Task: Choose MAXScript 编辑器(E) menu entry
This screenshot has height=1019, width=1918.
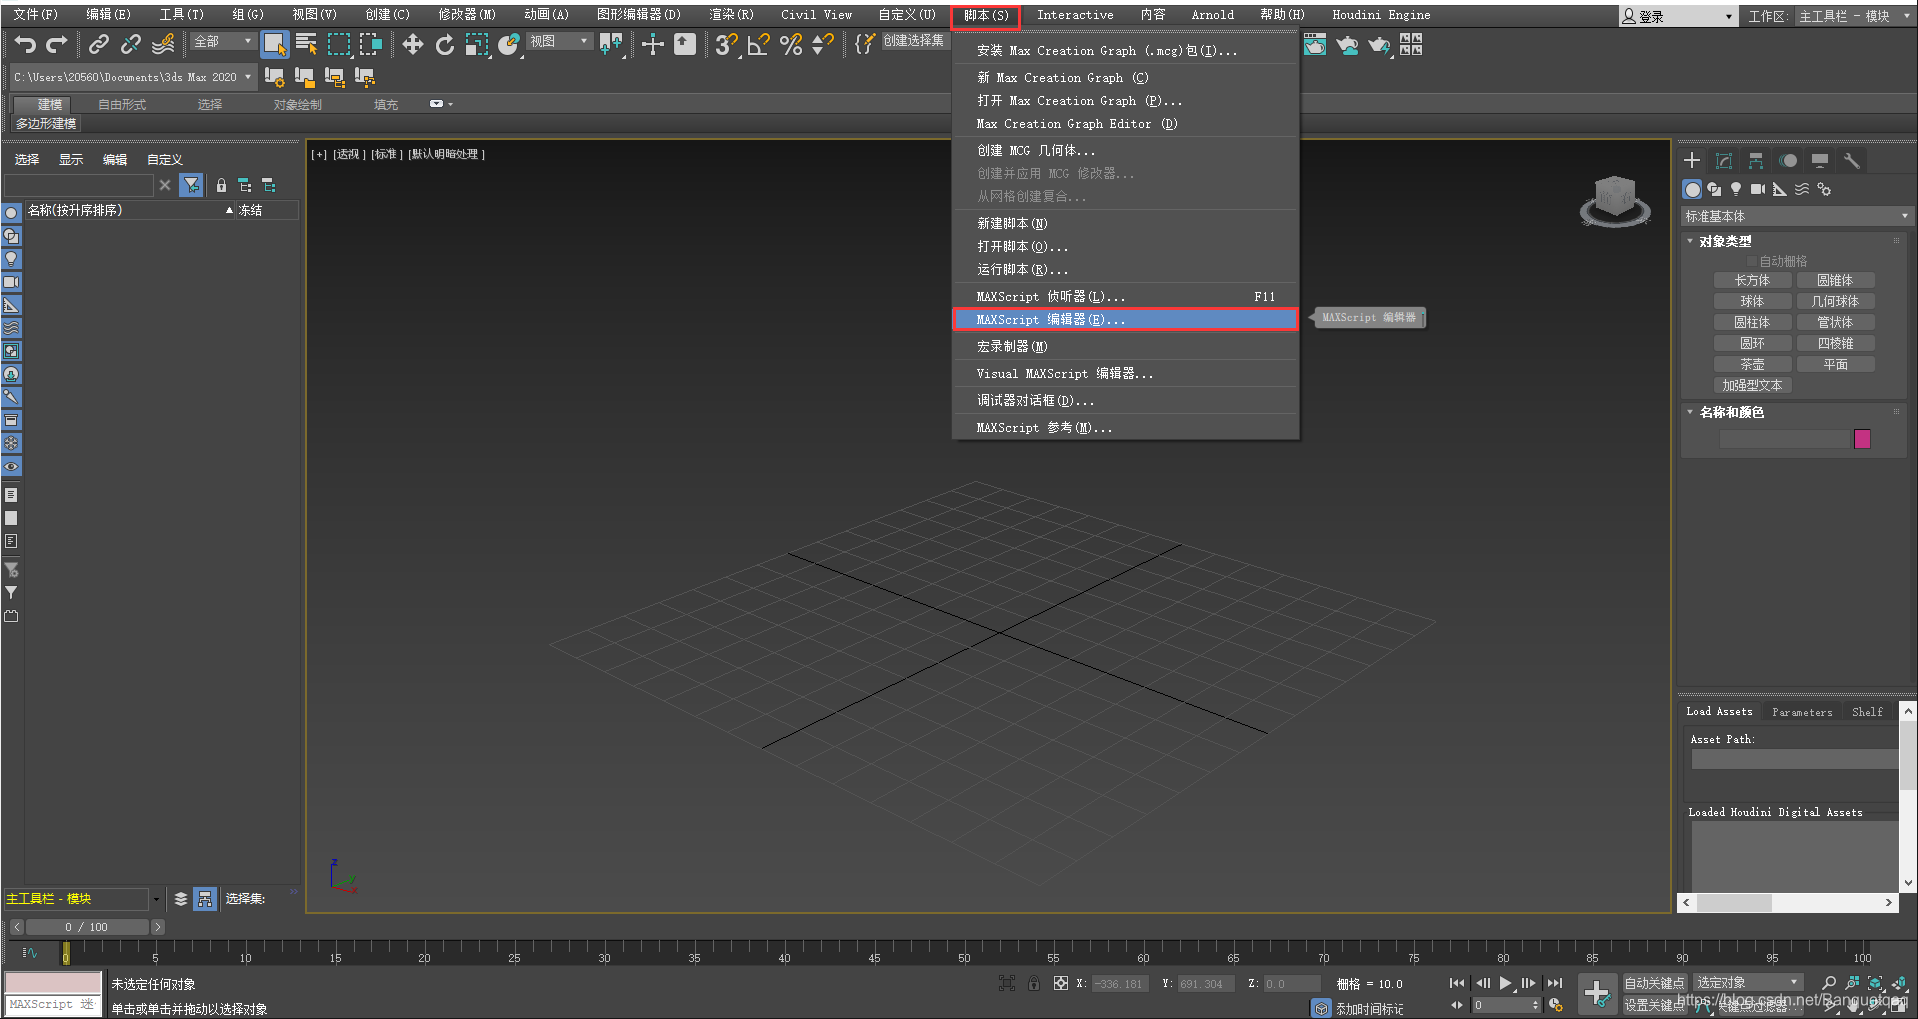Action: click(1125, 319)
